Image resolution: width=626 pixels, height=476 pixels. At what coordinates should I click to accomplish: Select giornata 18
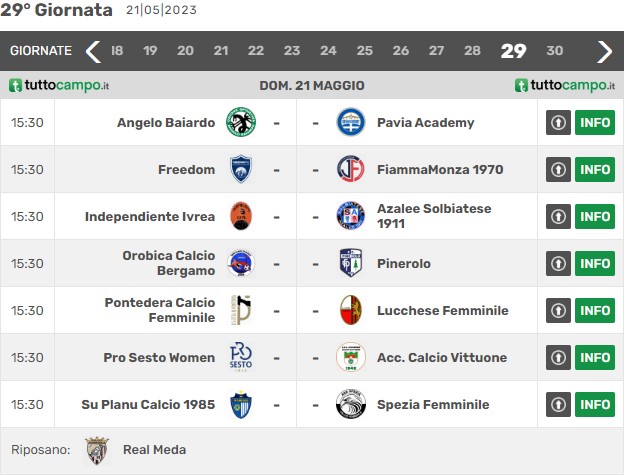coord(117,51)
